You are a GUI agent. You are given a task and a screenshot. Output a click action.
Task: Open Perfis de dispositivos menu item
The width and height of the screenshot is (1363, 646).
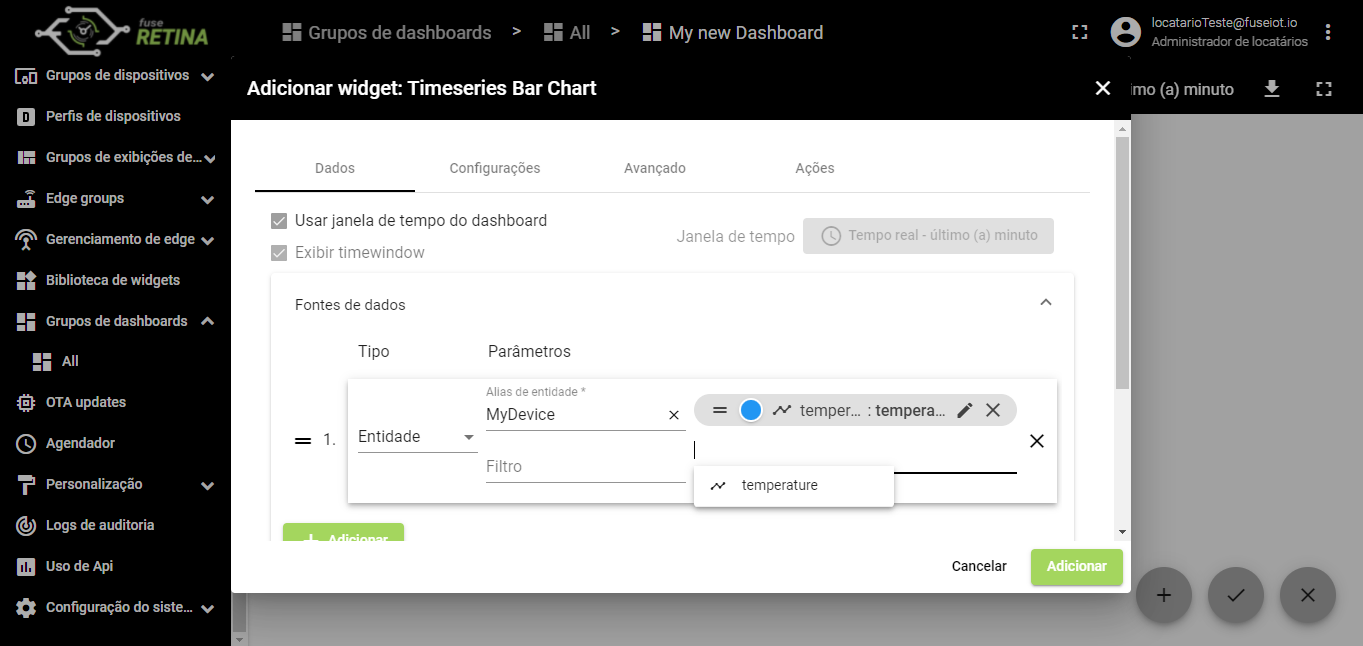113,116
